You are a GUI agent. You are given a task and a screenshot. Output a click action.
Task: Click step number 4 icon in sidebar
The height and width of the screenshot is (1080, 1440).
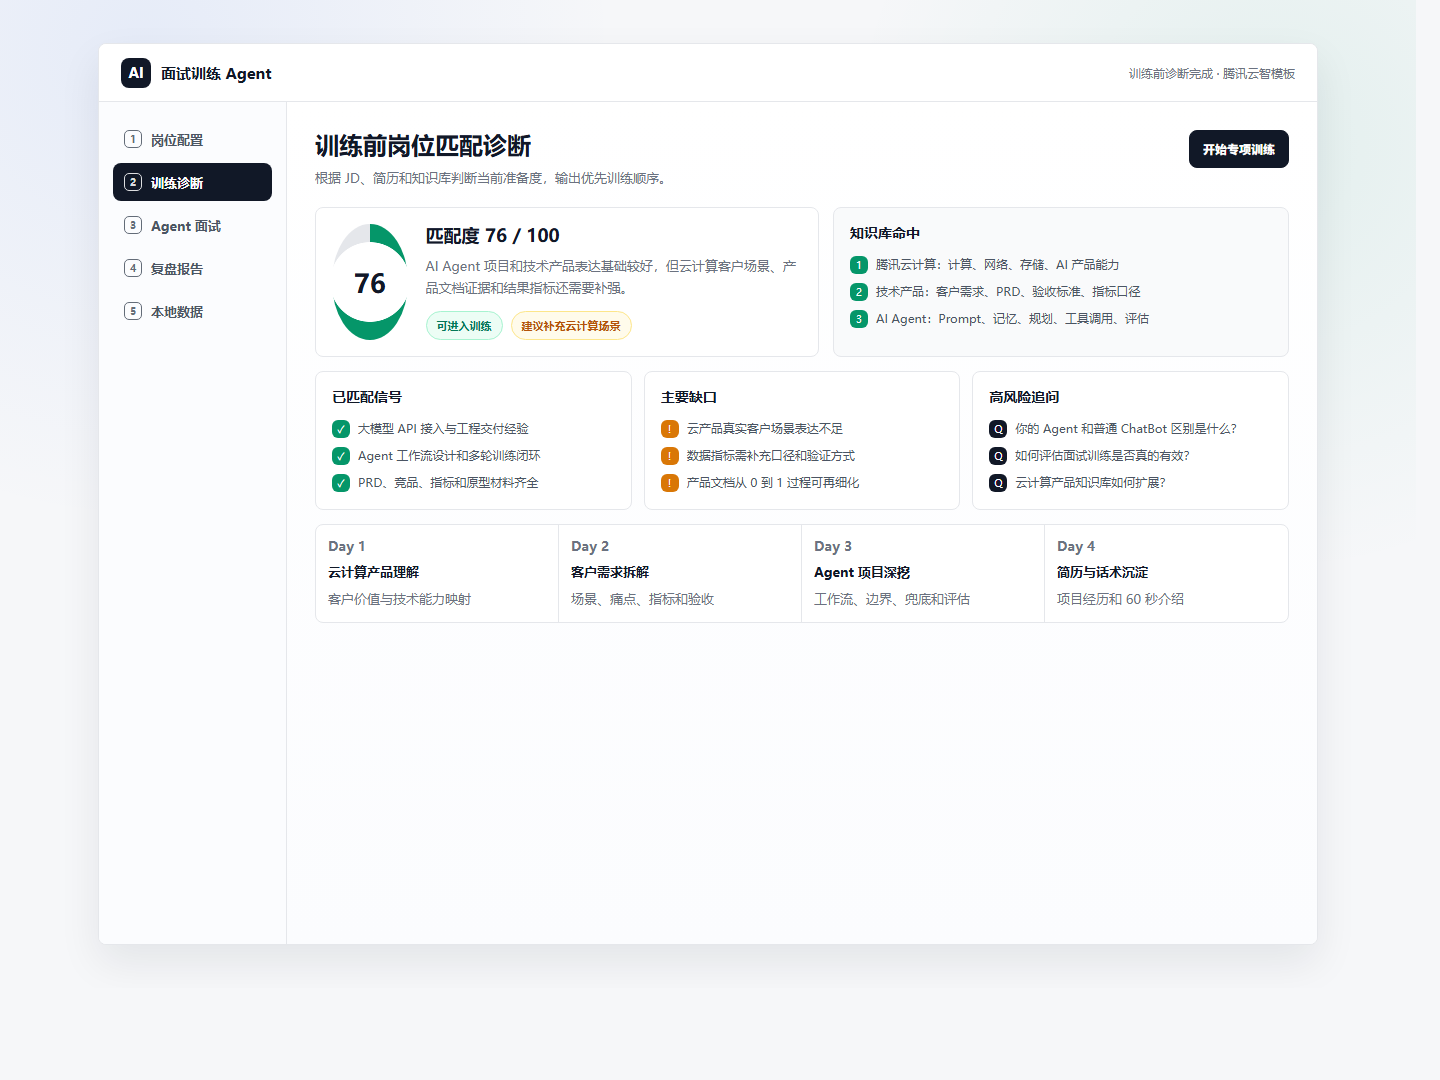133,268
